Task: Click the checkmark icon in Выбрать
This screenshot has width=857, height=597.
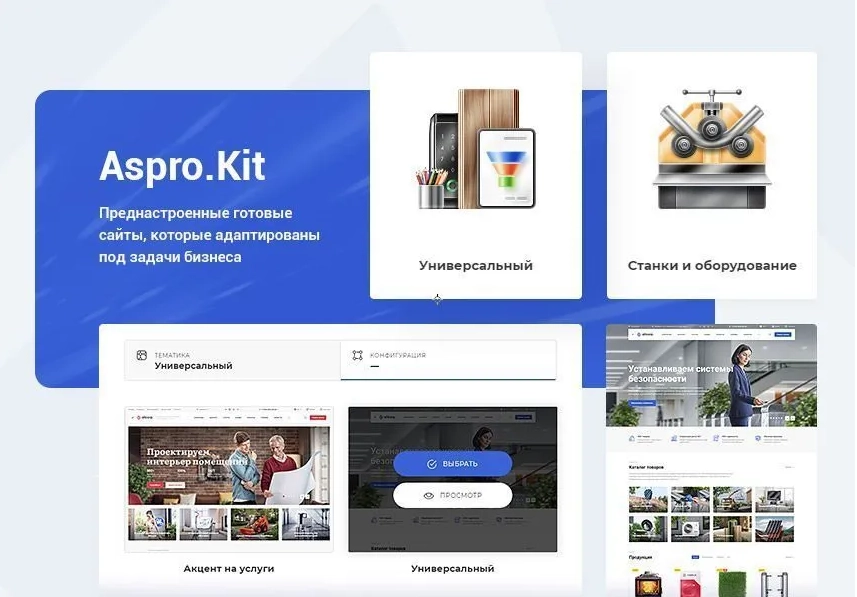Action: 432,464
